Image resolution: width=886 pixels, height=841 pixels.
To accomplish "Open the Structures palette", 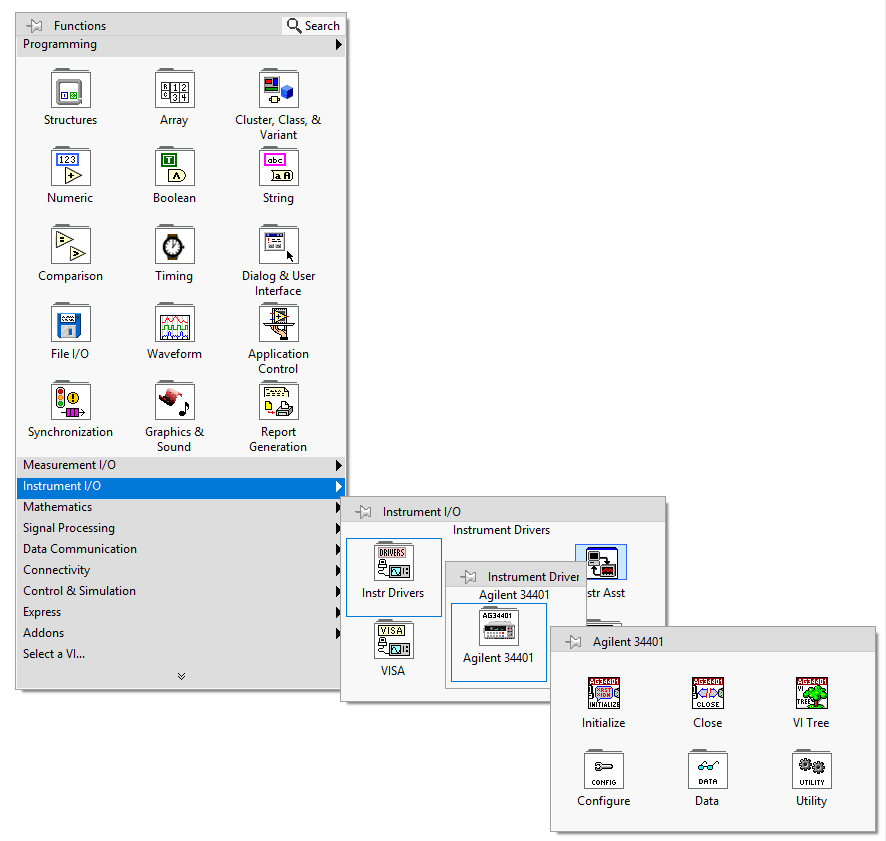I will click(70, 88).
